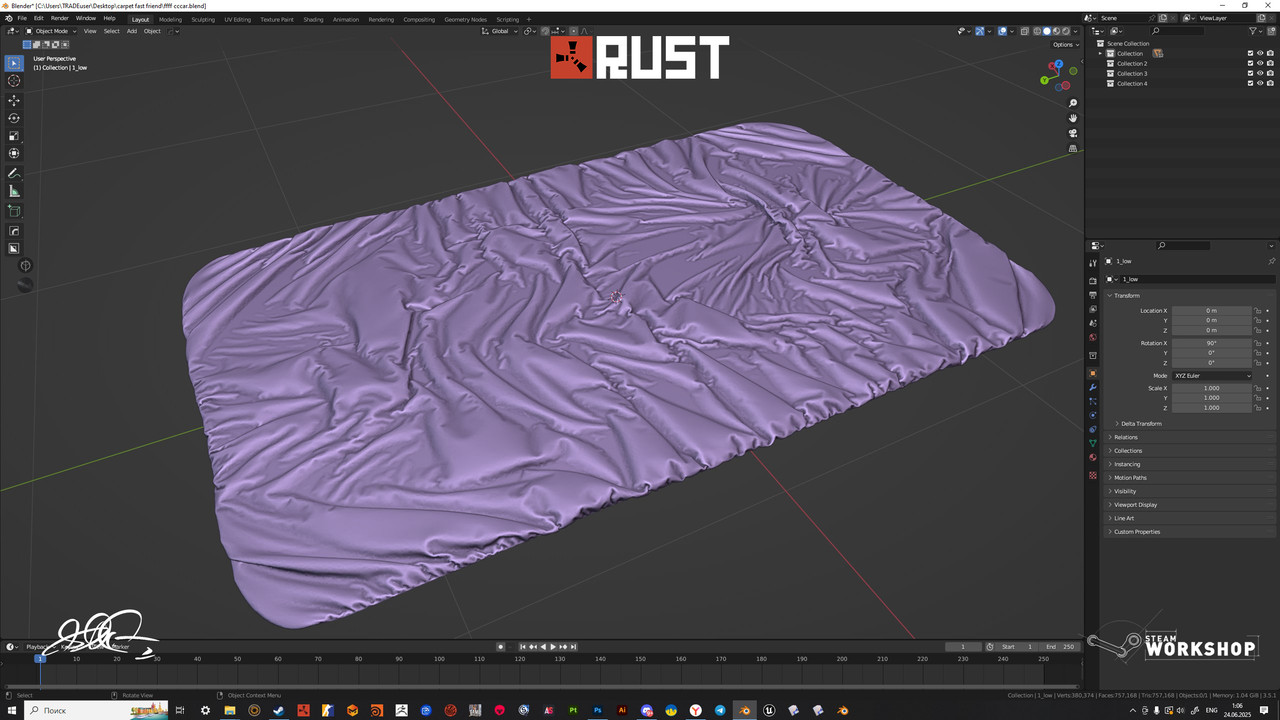1280x720 pixels.
Task: Open the File menu
Action: [x=21, y=18]
